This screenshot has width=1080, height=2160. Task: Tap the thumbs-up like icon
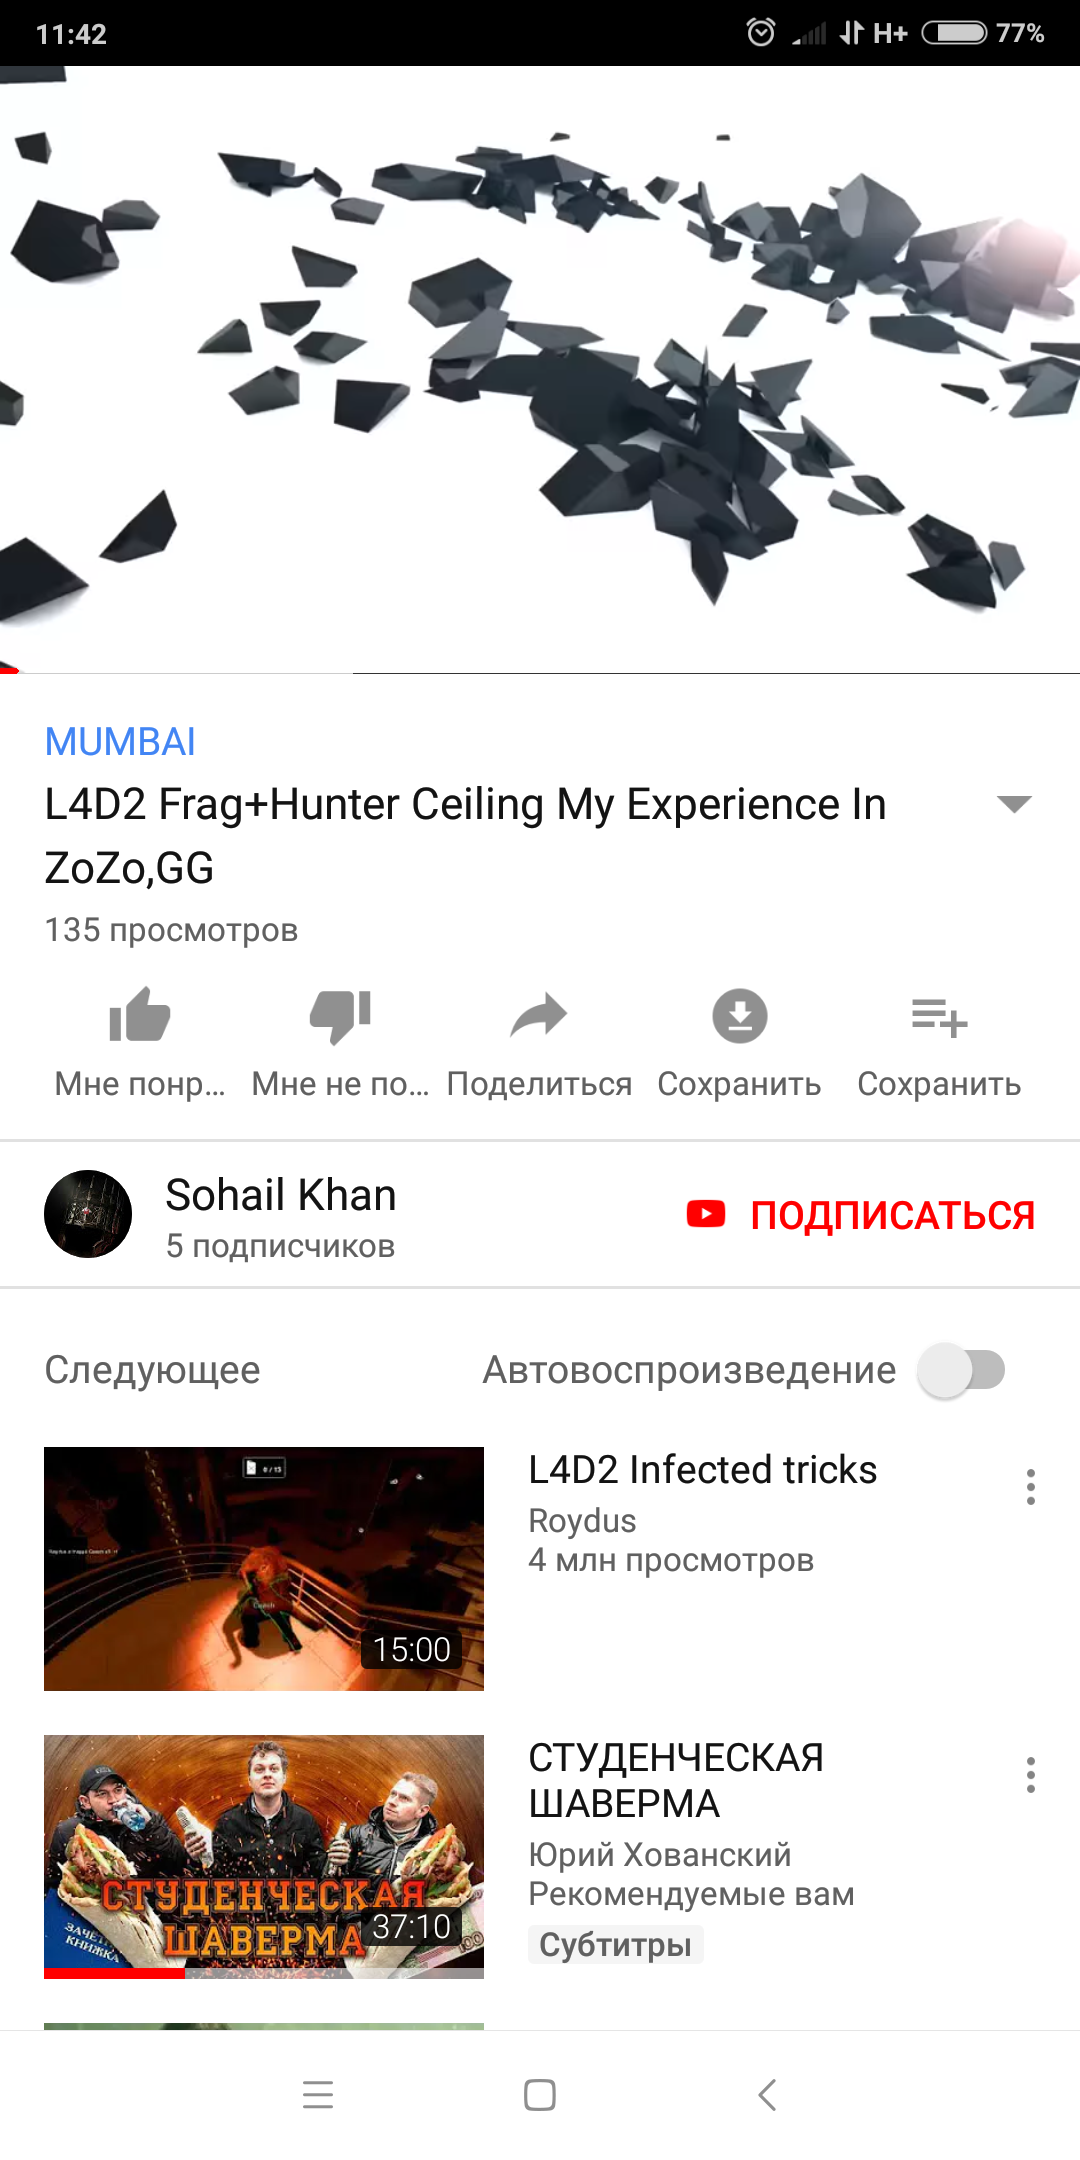click(x=140, y=1015)
